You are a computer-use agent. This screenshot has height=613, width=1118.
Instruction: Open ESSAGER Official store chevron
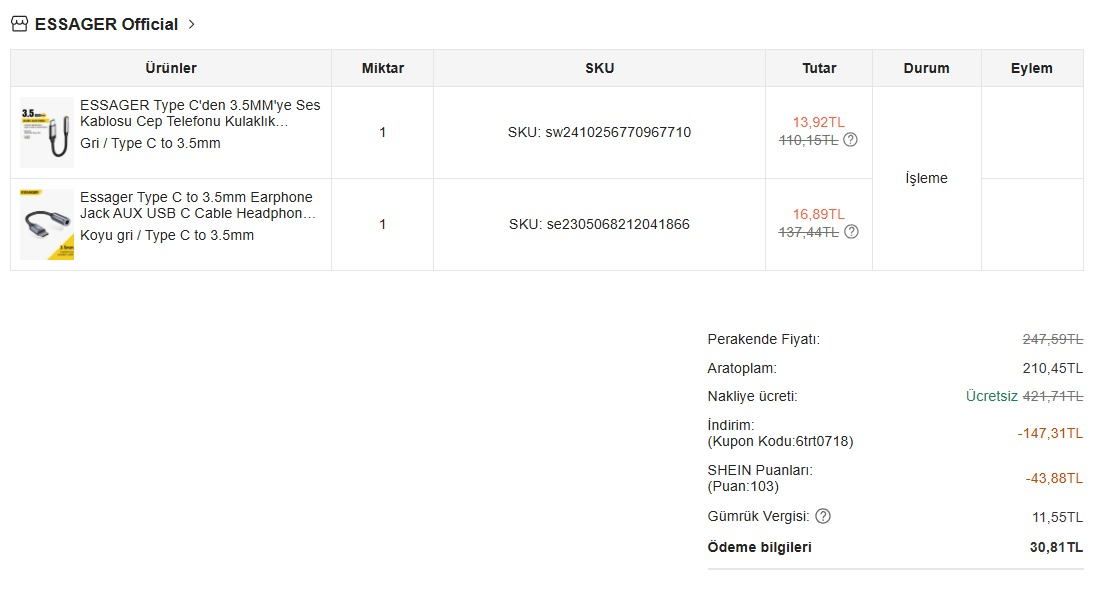pos(192,24)
